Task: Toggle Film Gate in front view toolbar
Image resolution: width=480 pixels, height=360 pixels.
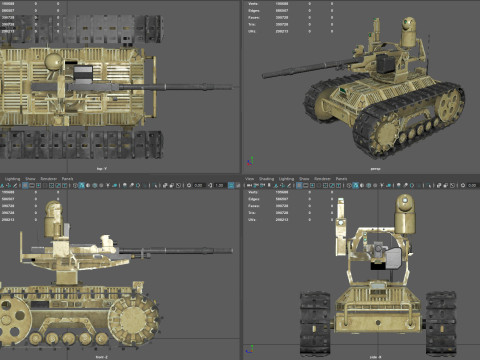Action: pyautogui.click(x=32, y=185)
